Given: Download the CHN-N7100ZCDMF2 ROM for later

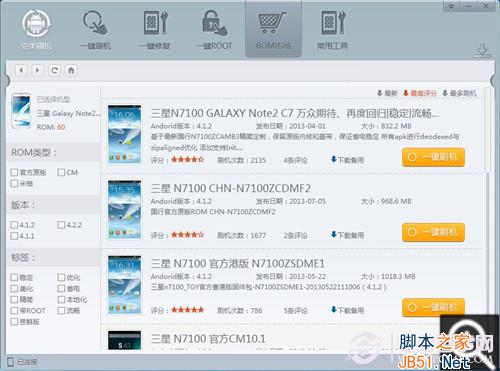Looking at the screenshot, I should [347, 235].
